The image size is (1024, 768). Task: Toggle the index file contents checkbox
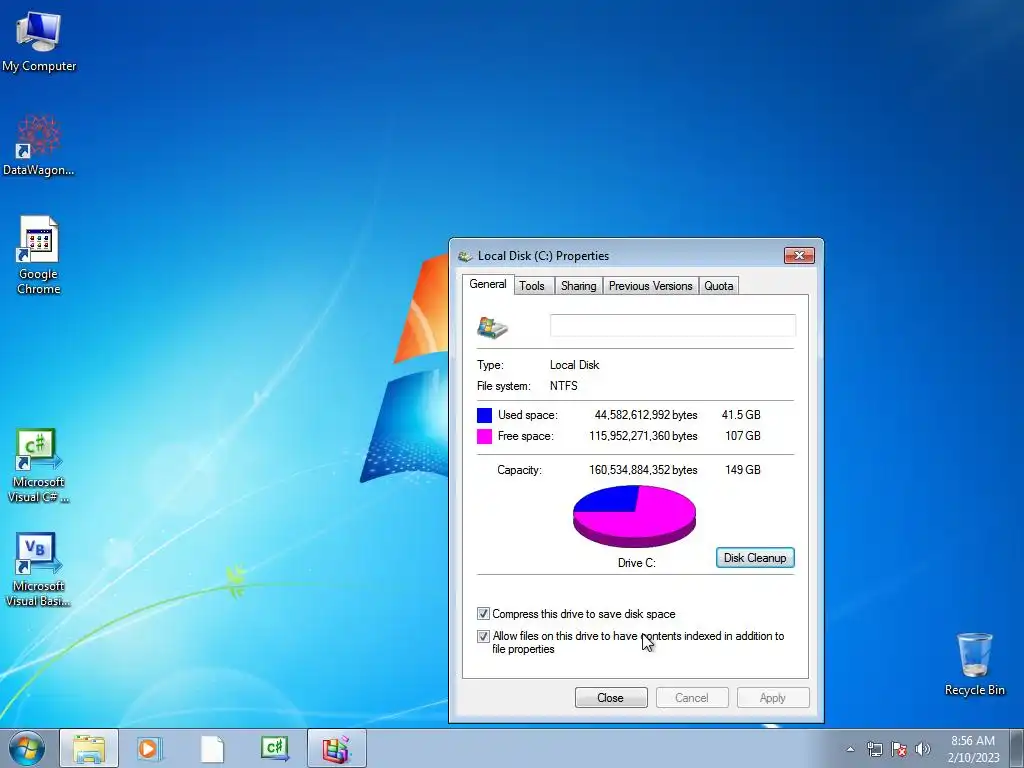tap(483, 636)
